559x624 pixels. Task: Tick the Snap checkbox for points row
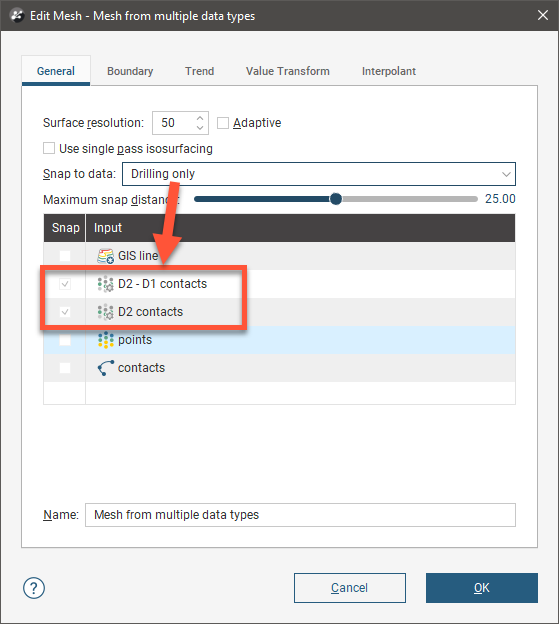(x=65, y=340)
